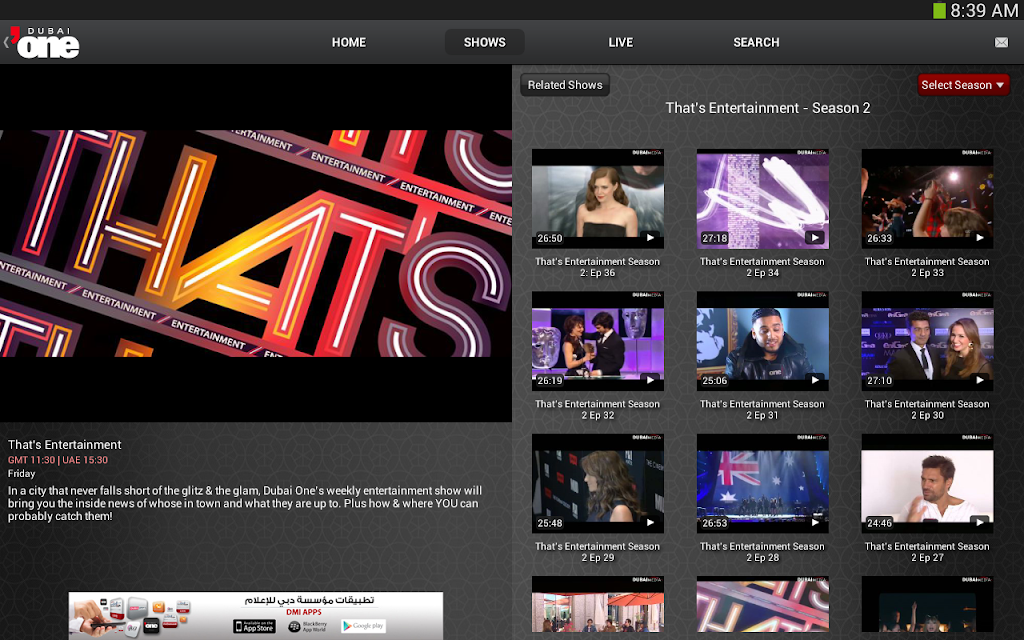Select the SHOWS tab
The width and height of the screenshot is (1024, 640).
[485, 42]
